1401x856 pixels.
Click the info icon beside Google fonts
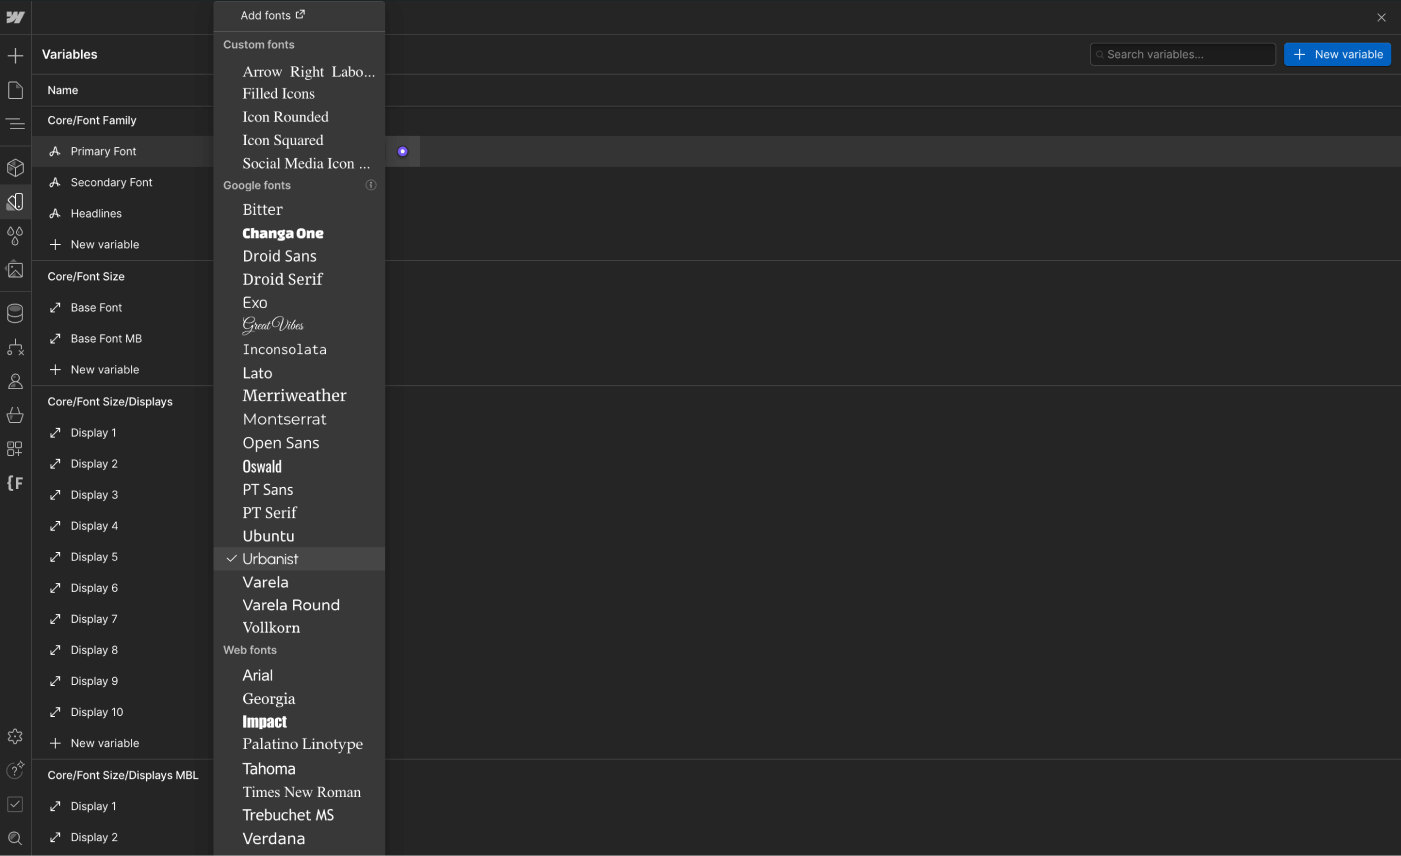click(x=371, y=185)
